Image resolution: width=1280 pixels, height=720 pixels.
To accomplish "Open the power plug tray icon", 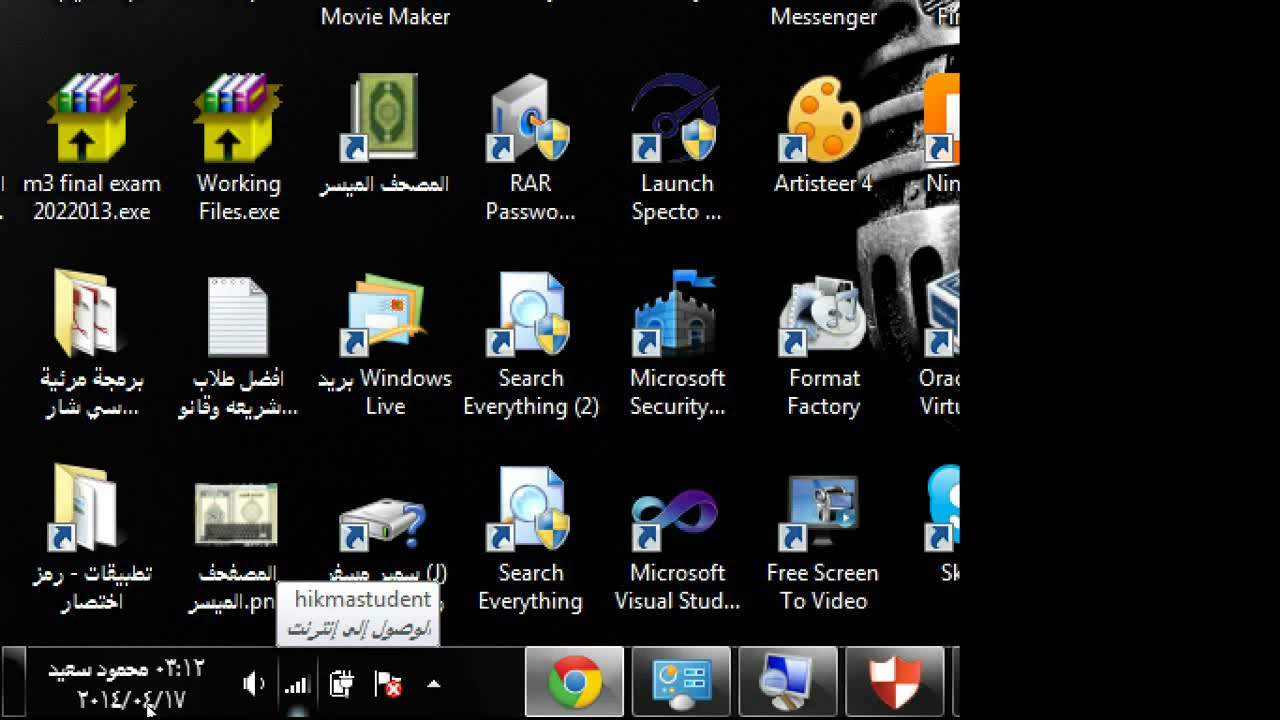I will coord(341,684).
